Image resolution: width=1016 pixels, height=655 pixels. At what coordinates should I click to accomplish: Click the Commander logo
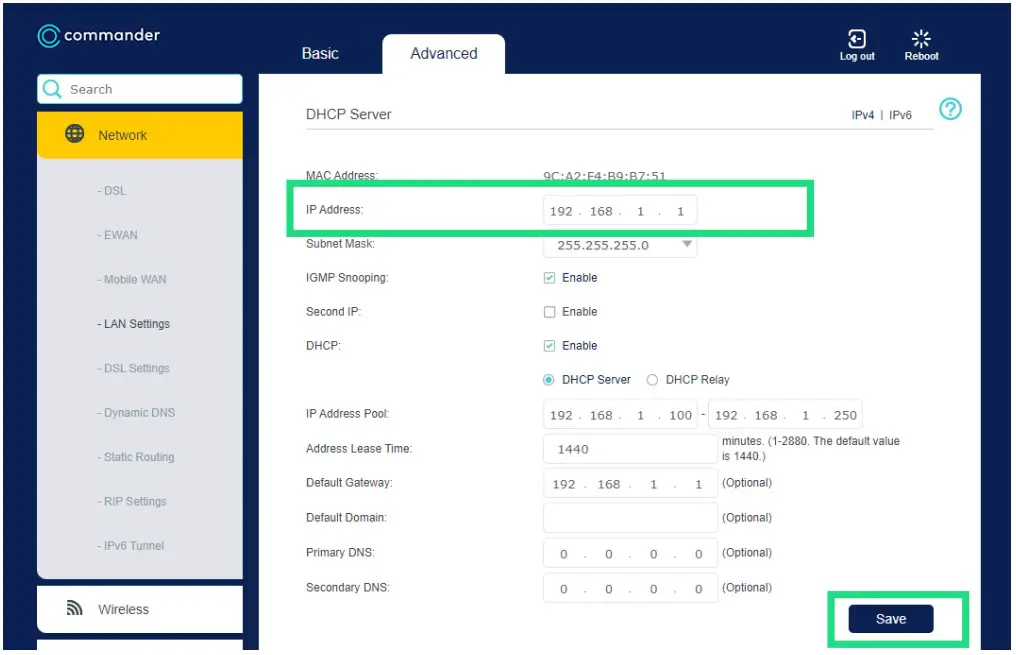pos(97,35)
